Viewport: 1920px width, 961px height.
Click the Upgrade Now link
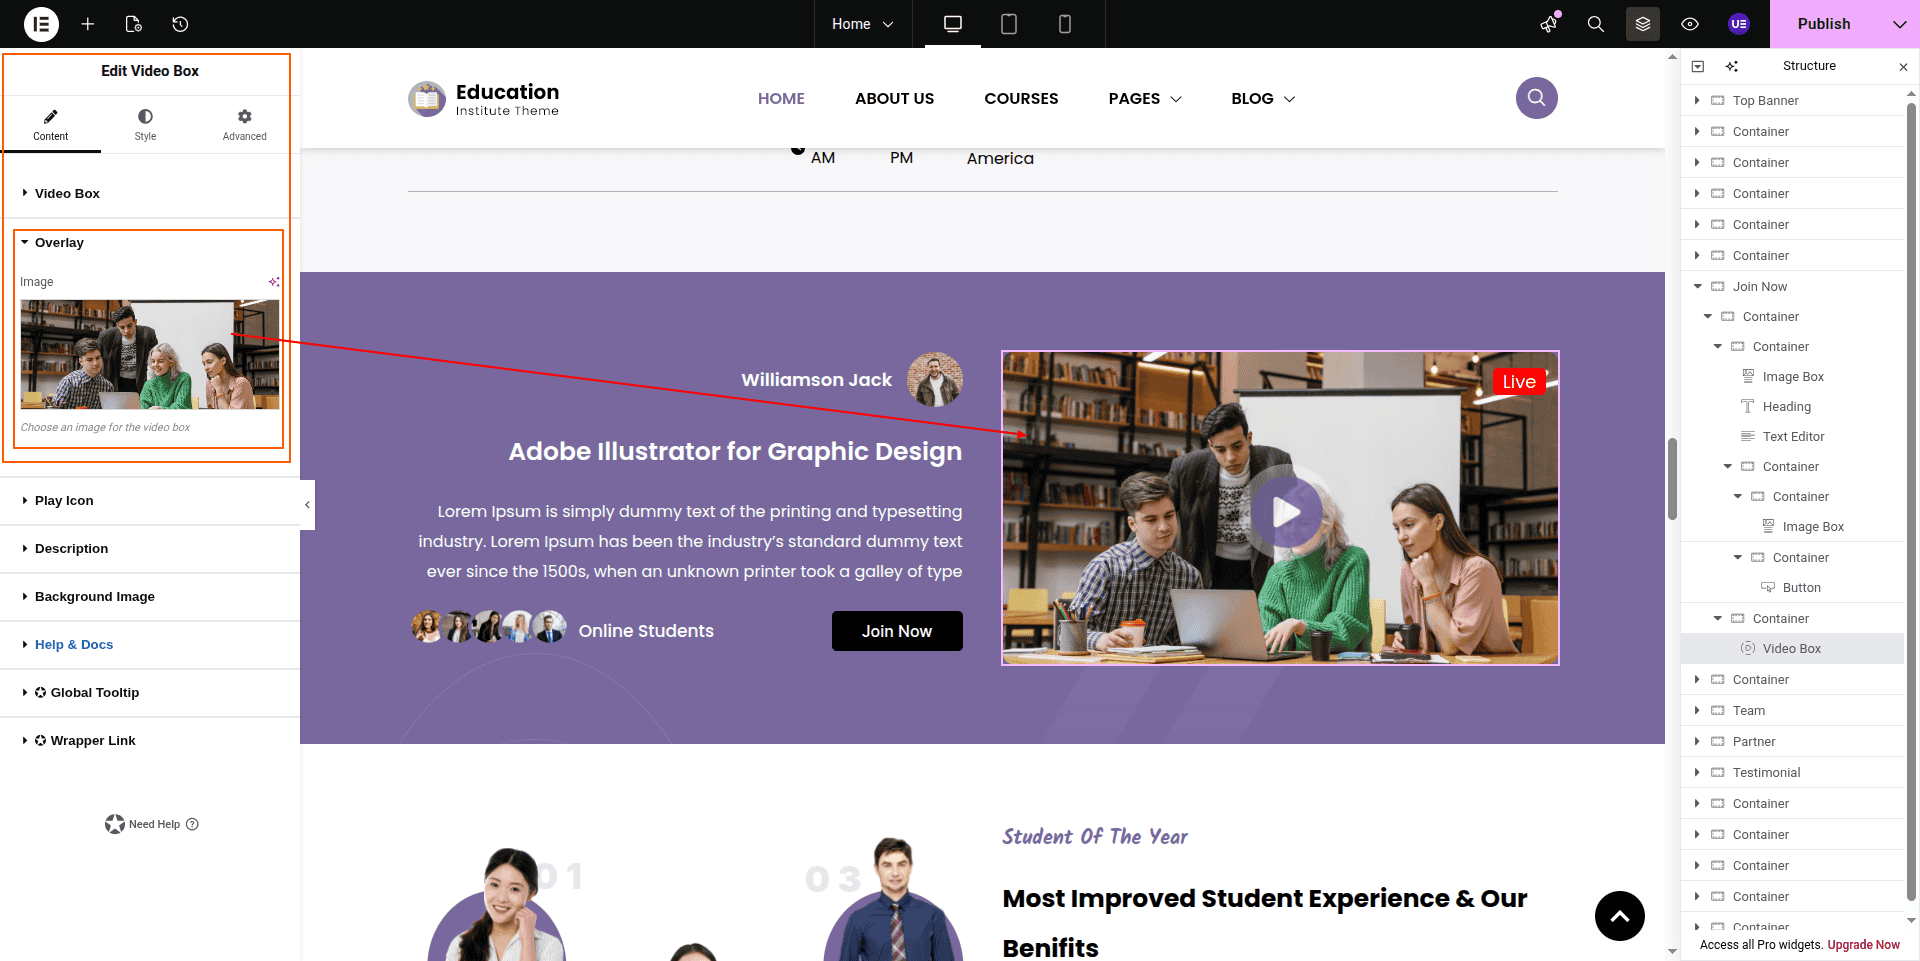1863,945
